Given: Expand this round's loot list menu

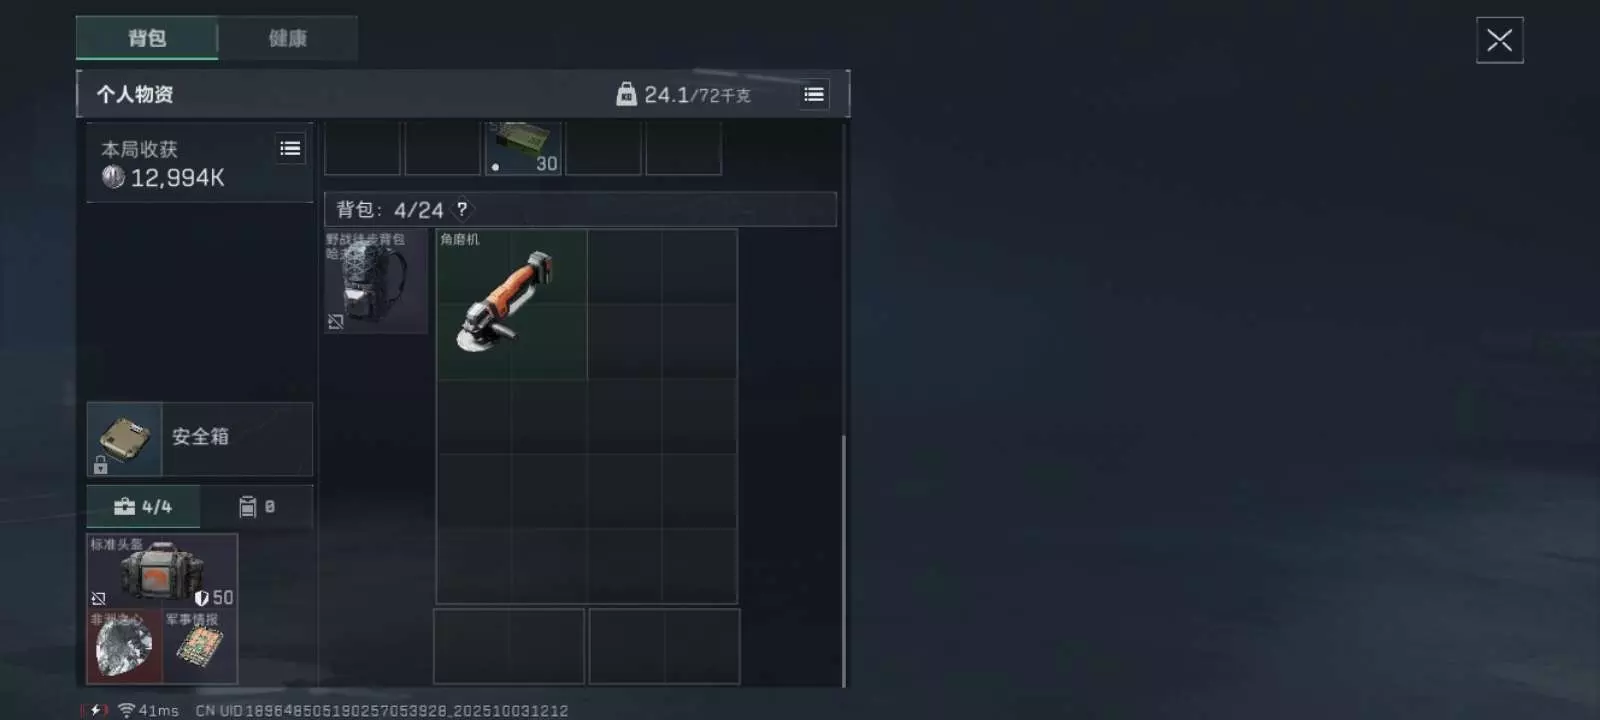Looking at the screenshot, I should [290, 149].
